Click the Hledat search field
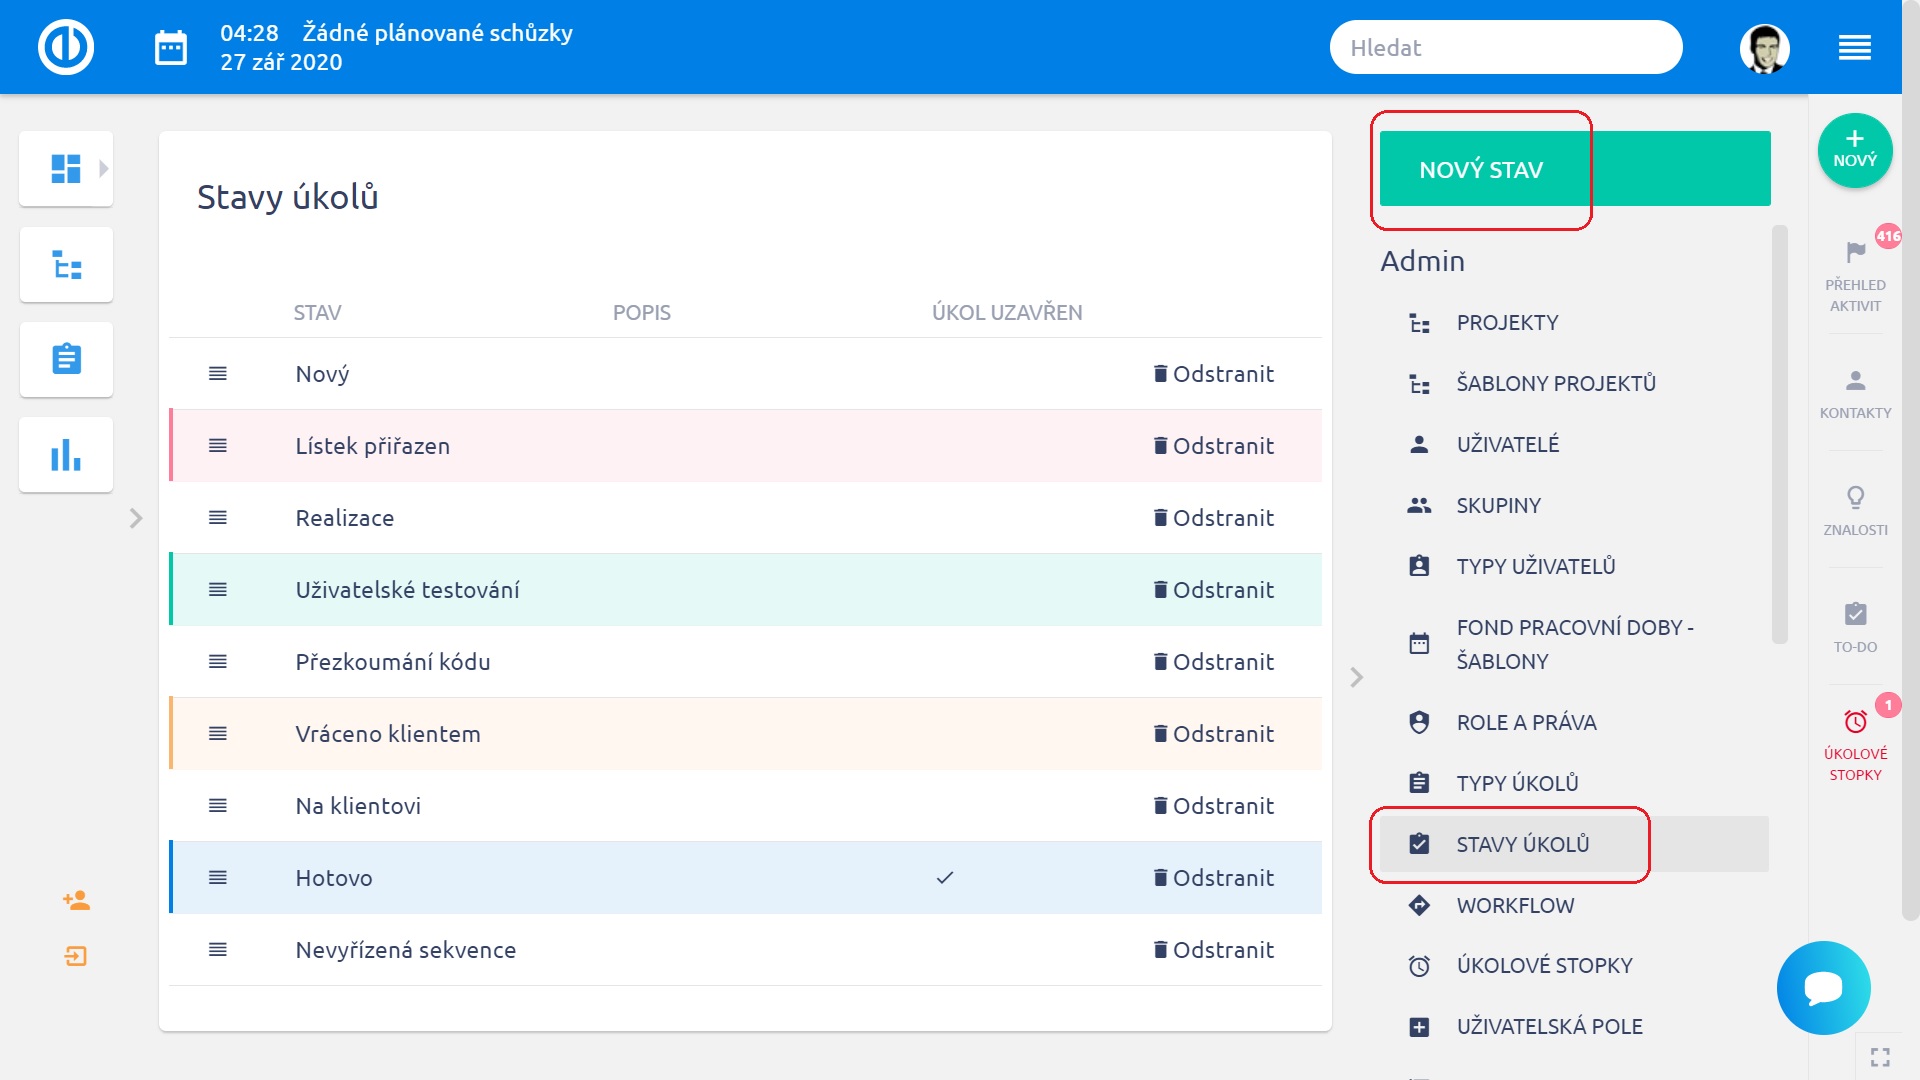Image resolution: width=1920 pixels, height=1080 pixels. click(1505, 47)
